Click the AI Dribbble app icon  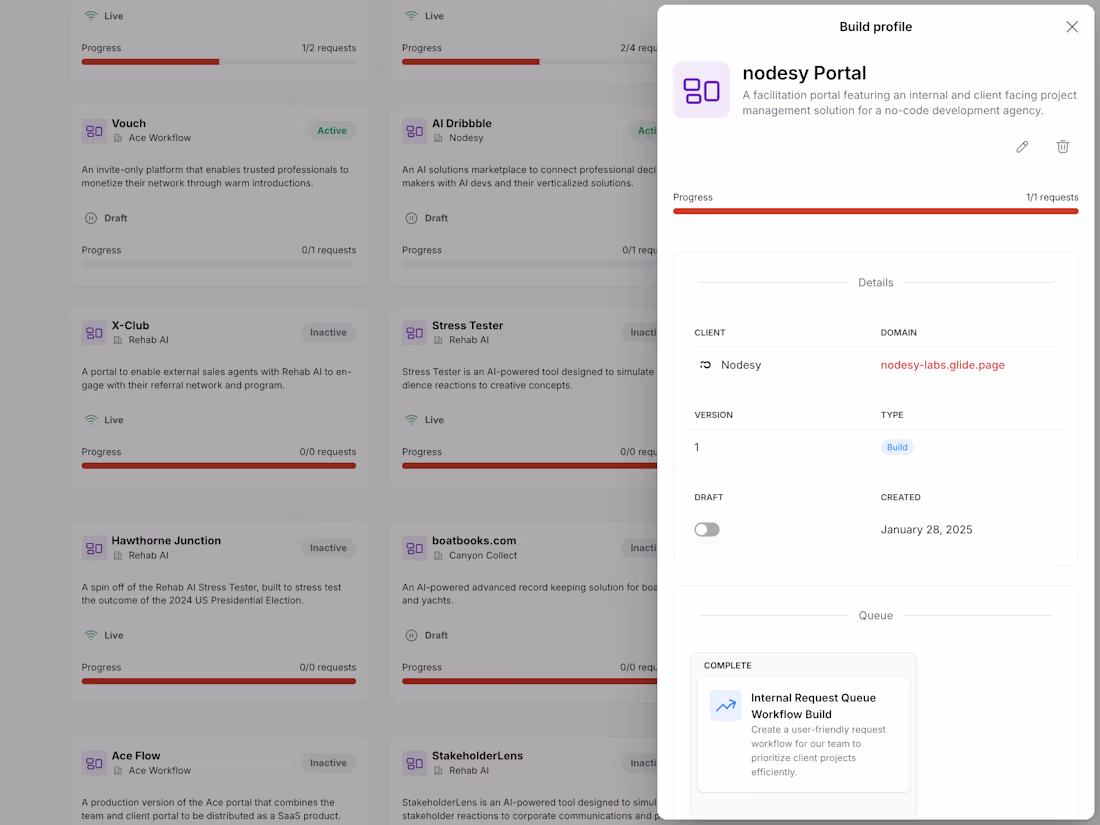coord(414,130)
